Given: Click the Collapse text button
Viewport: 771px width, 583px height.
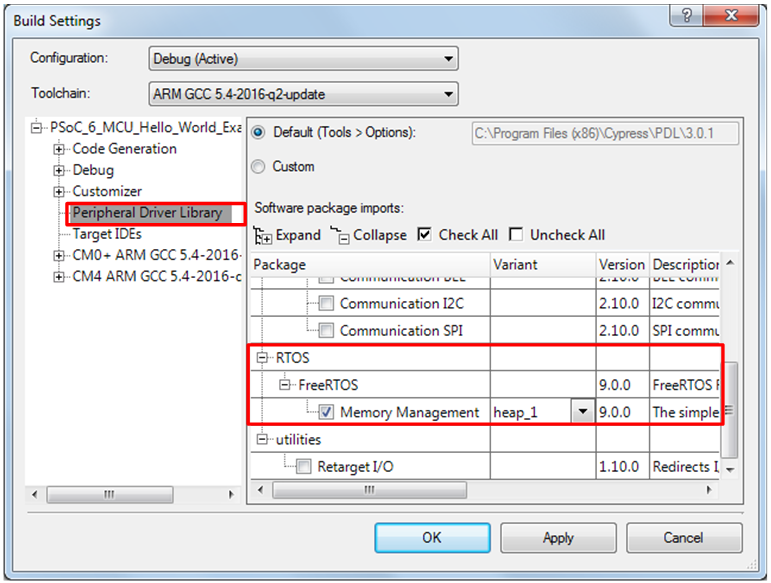Looking at the screenshot, I should (380, 235).
